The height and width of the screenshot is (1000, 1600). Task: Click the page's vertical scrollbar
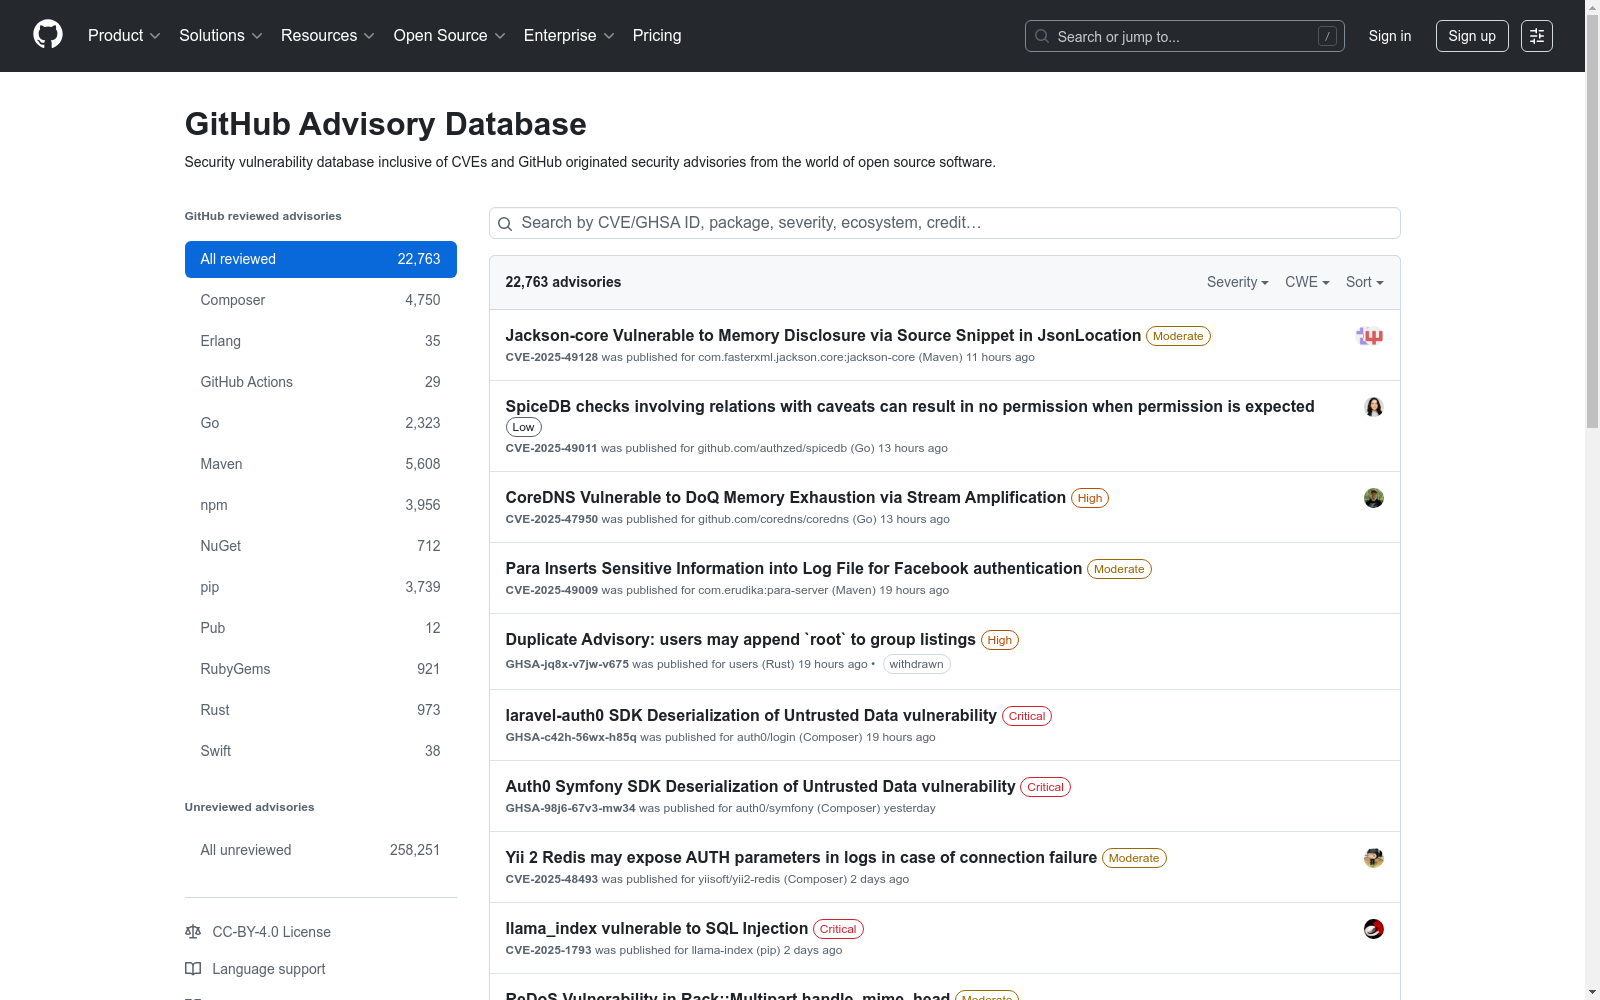click(x=1592, y=250)
